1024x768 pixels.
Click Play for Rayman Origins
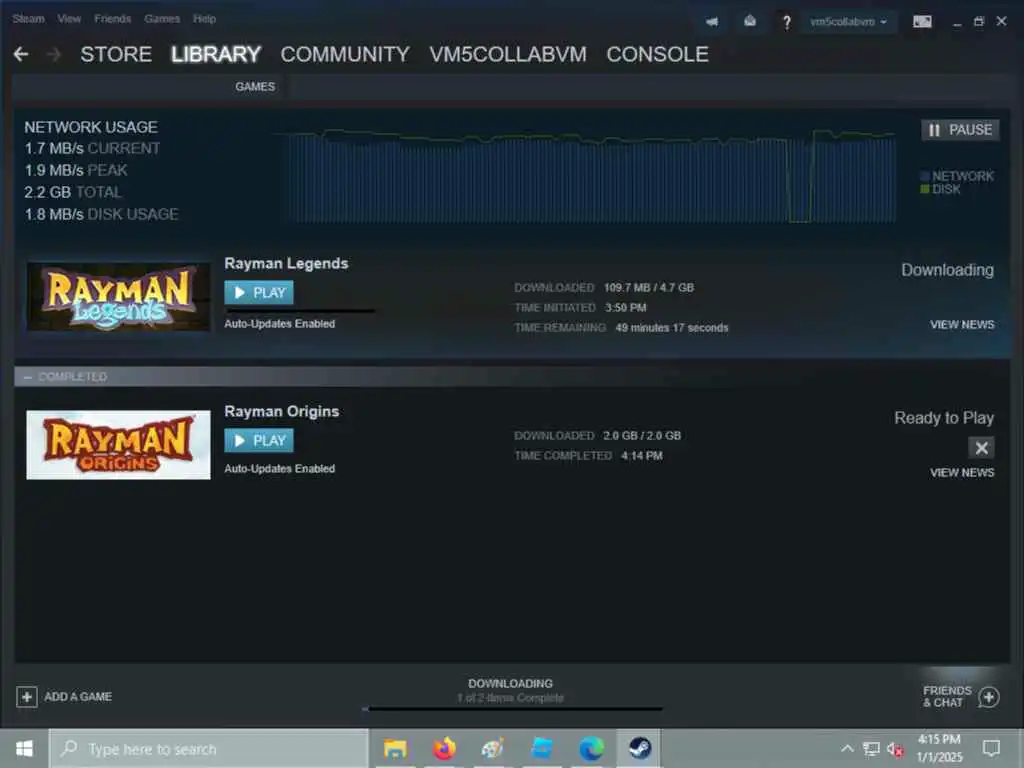coord(259,441)
